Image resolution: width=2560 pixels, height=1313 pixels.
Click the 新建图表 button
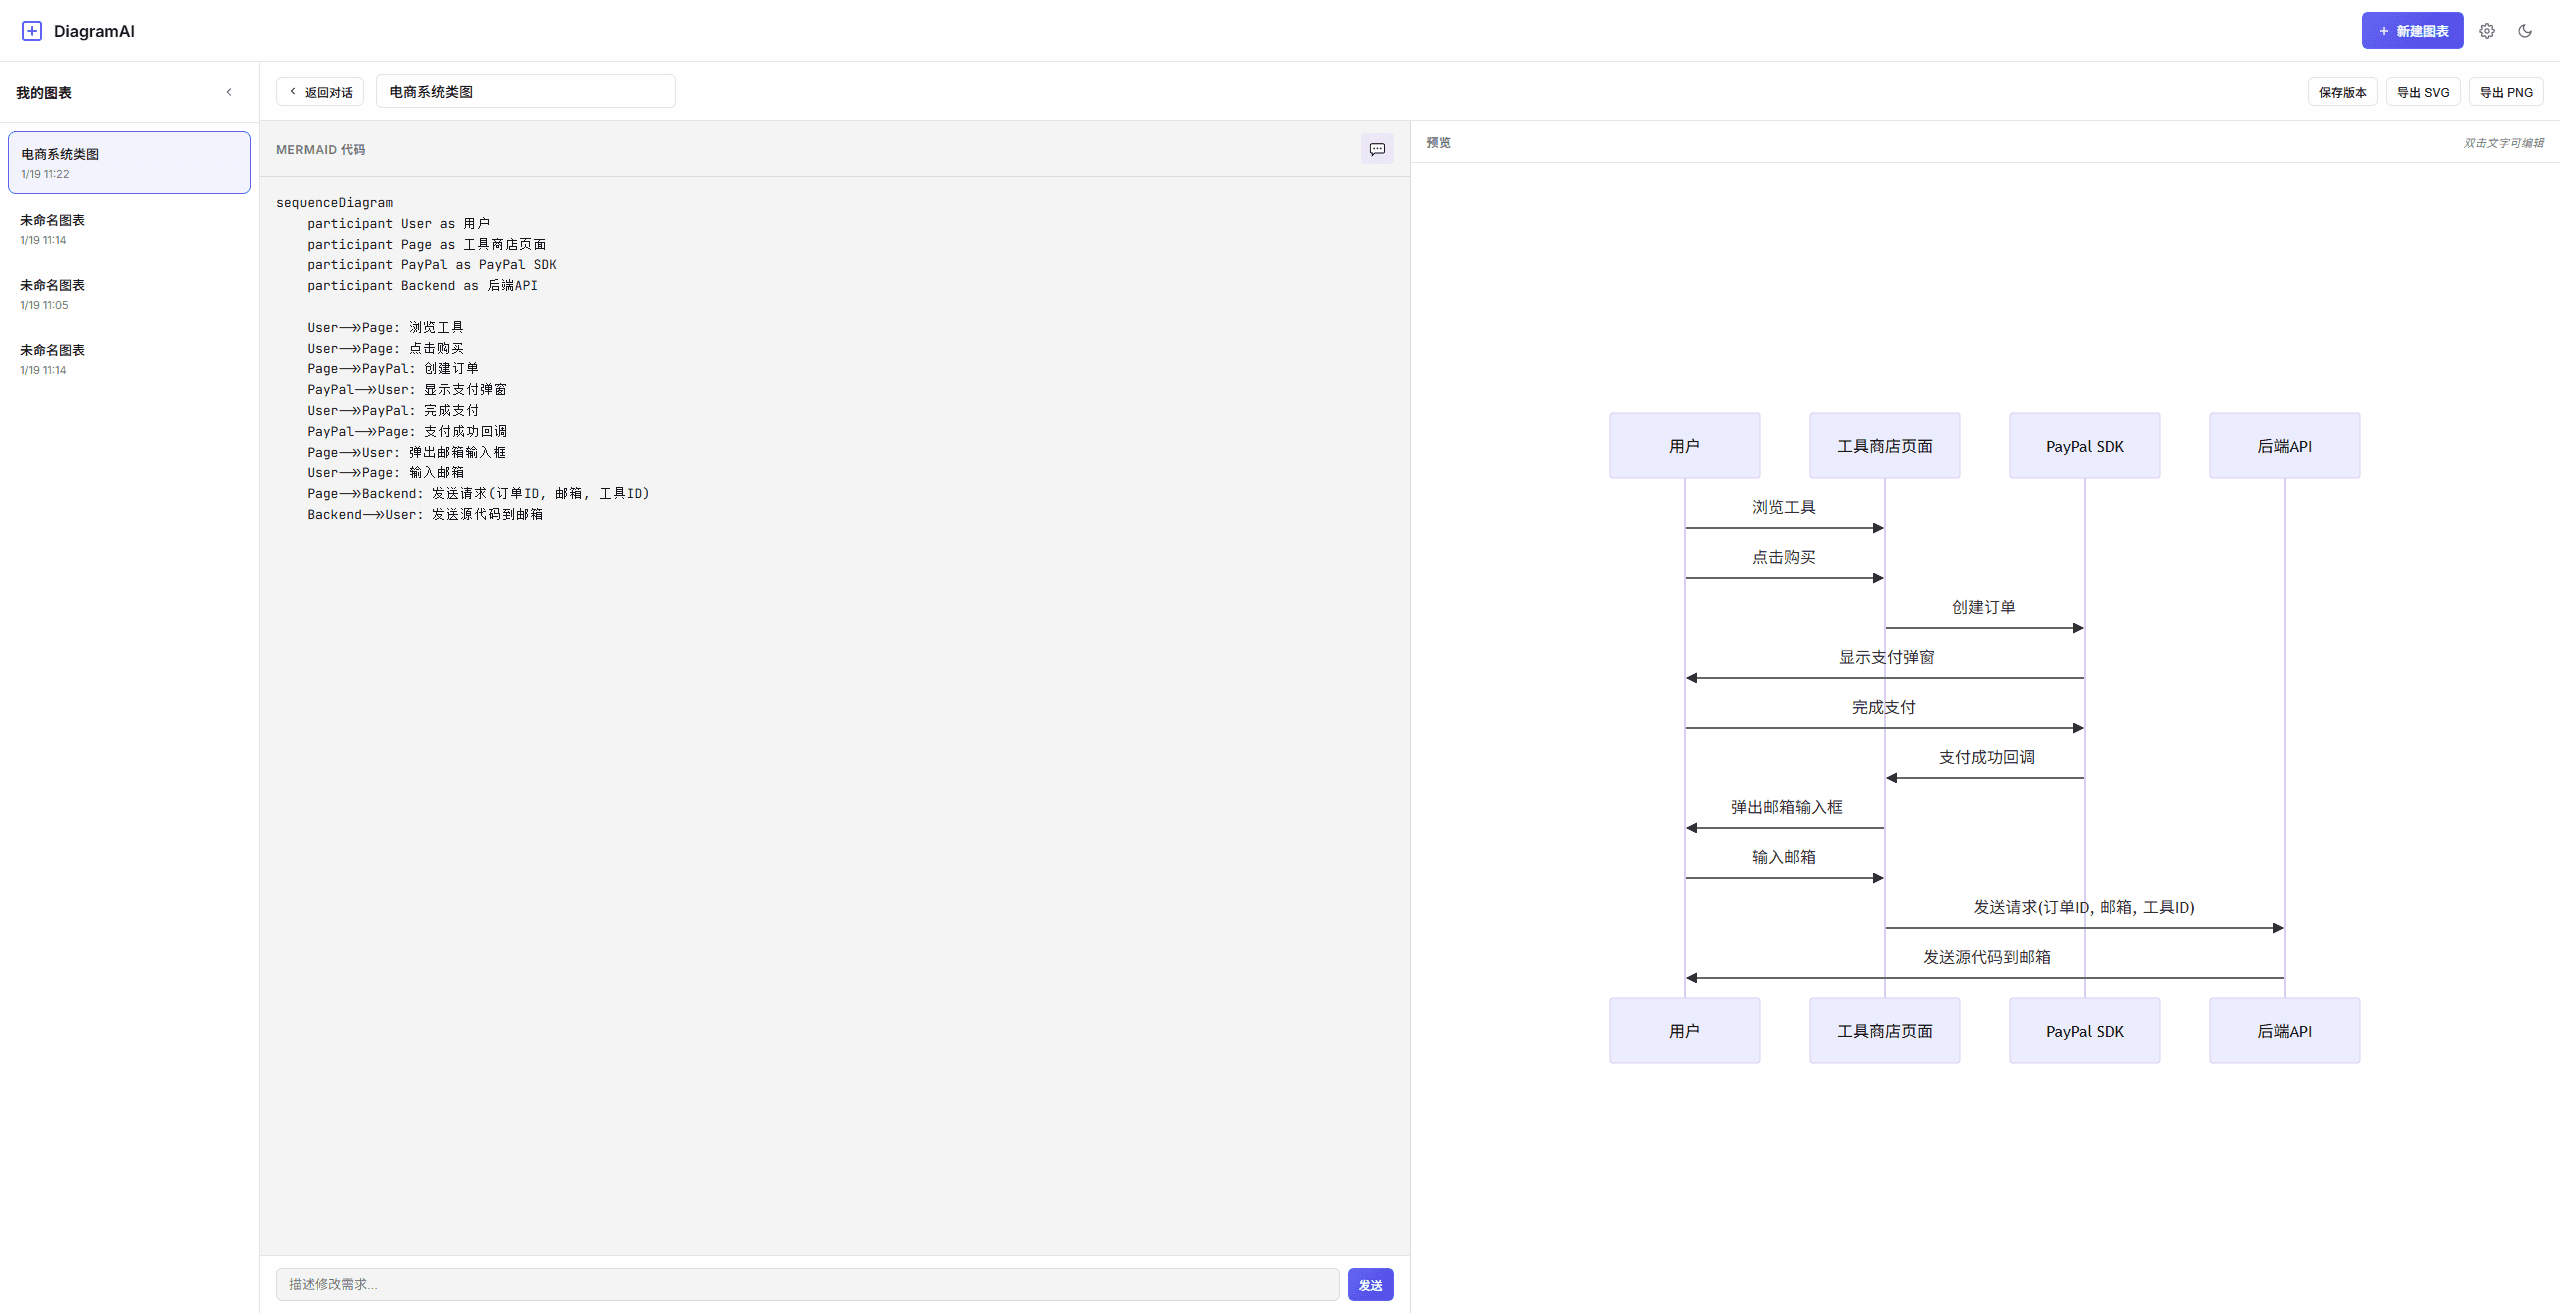coord(2411,31)
